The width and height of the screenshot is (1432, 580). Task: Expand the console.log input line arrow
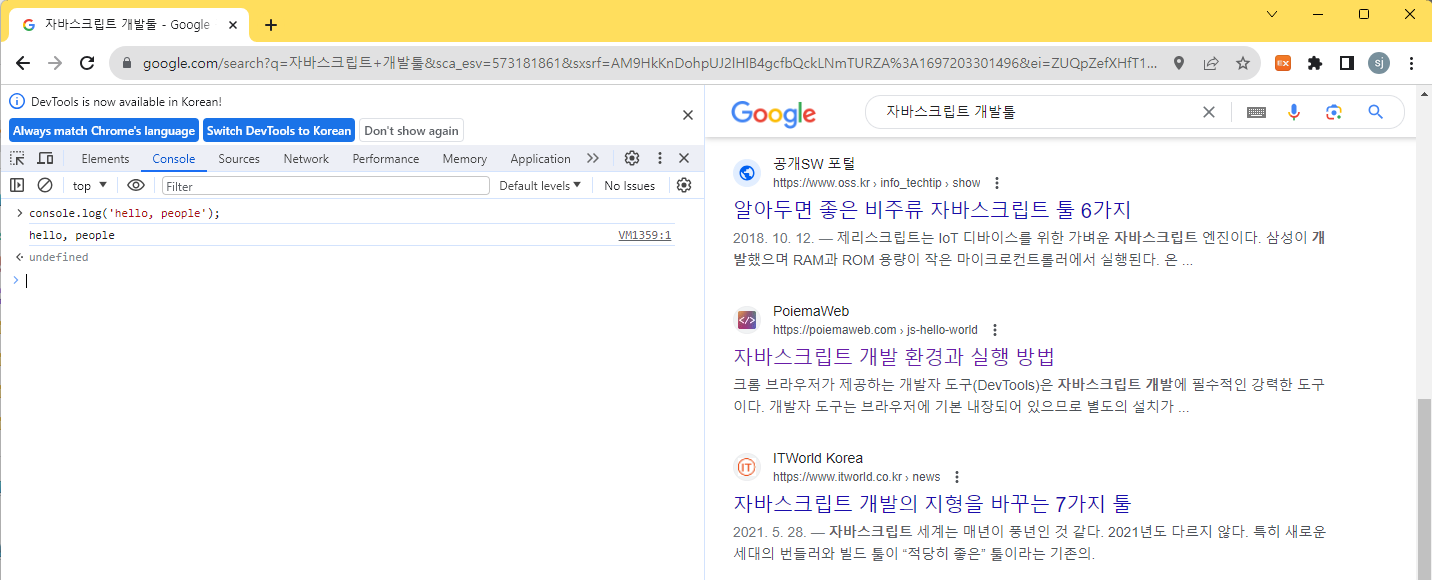(x=19, y=213)
